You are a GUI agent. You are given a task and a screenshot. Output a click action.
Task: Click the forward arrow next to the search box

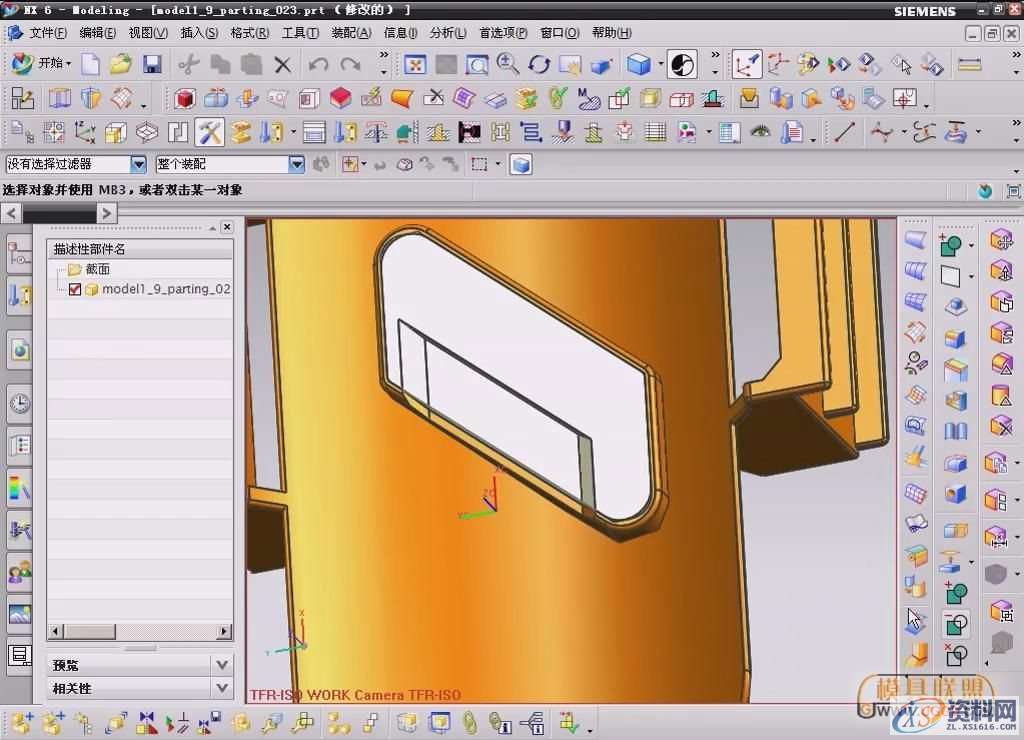pos(105,213)
